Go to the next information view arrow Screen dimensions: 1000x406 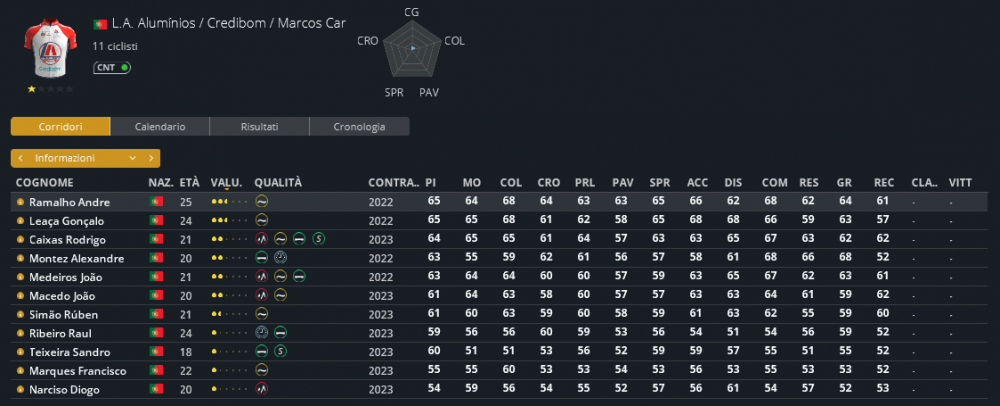coord(151,158)
